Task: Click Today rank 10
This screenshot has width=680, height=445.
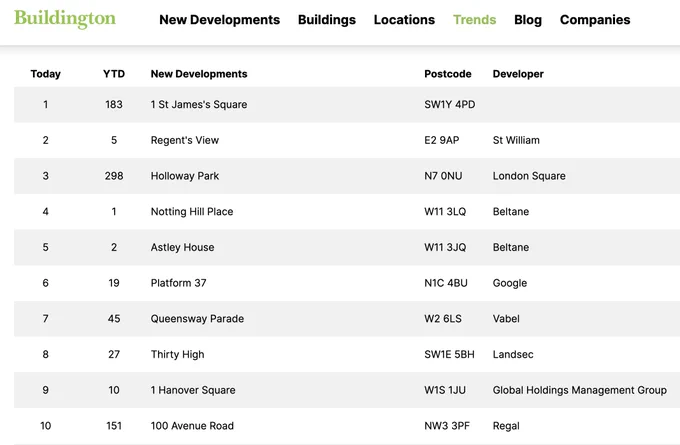Action: pyautogui.click(x=46, y=425)
